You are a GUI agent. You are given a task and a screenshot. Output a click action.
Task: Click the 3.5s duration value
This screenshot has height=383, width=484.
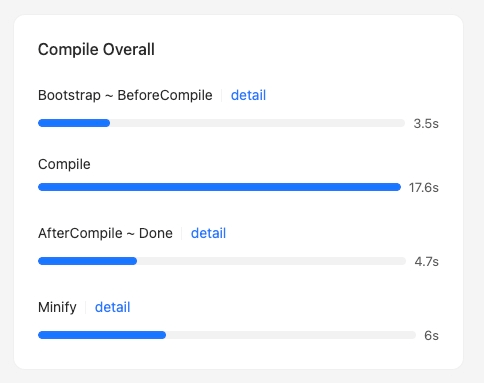click(426, 124)
